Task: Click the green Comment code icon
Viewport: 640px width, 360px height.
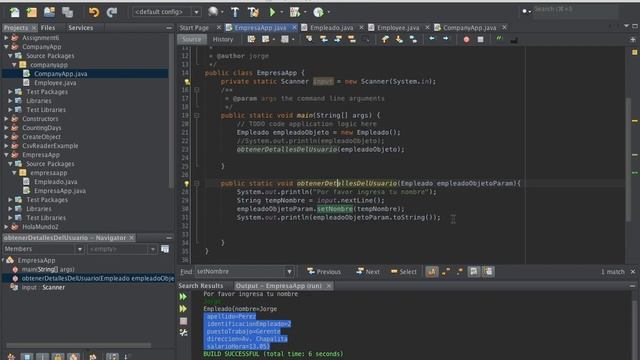Action: (499, 39)
